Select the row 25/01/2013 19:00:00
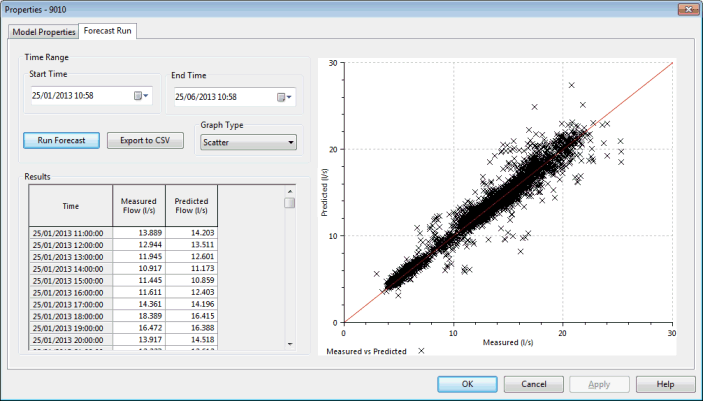703x401 pixels. pyautogui.click(x=123, y=328)
